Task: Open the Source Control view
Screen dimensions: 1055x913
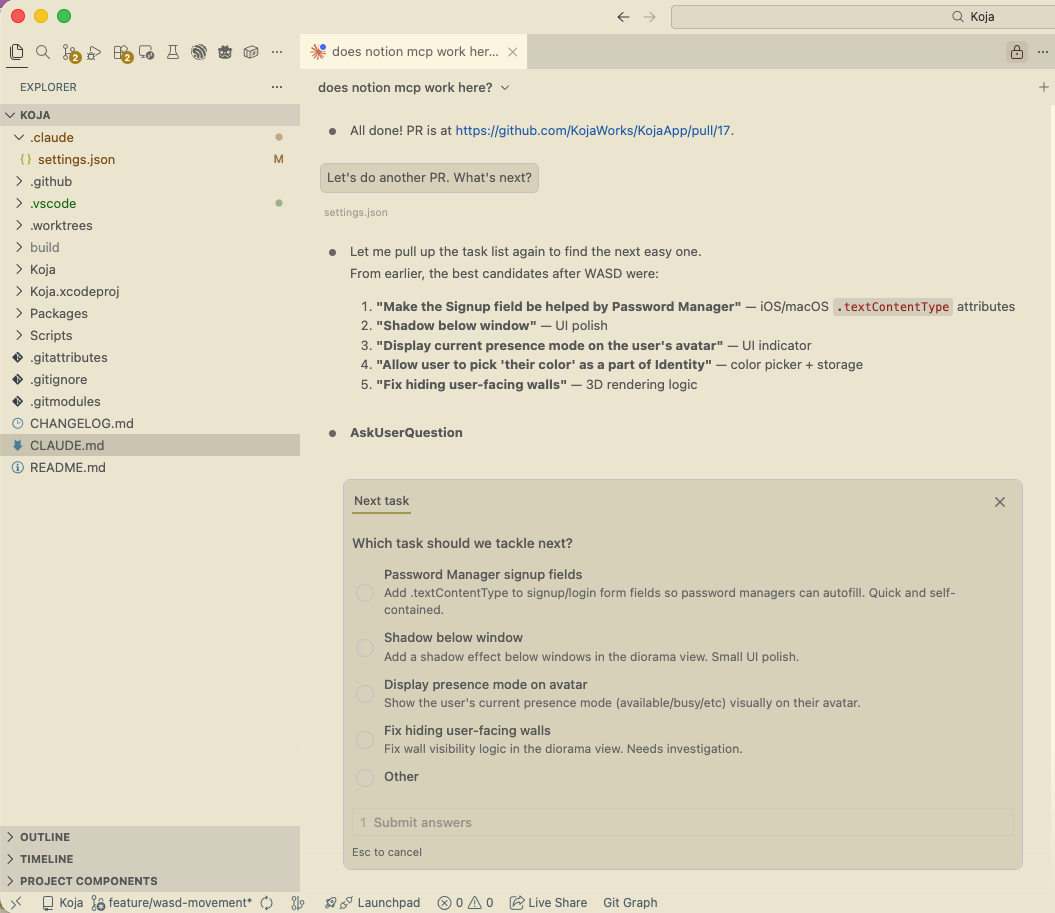Action: pos(70,52)
